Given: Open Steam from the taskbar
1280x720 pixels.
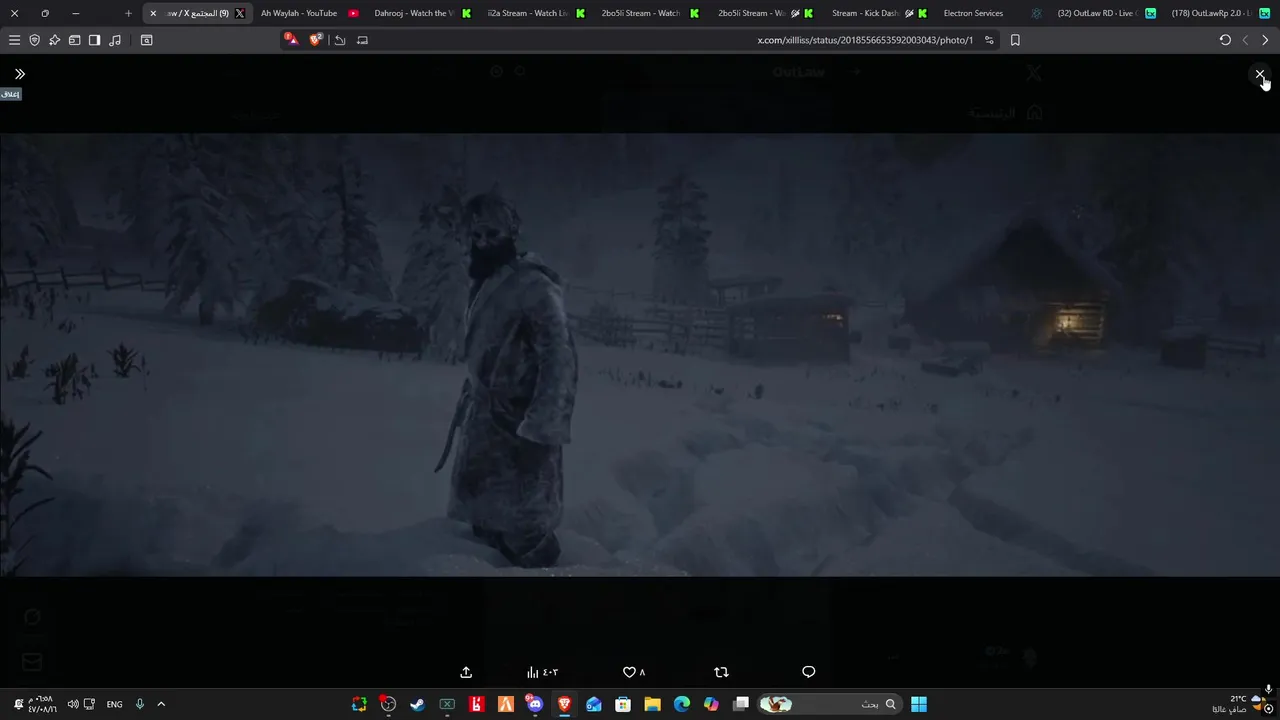Looking at the screenshot, I should pos(417,704).
